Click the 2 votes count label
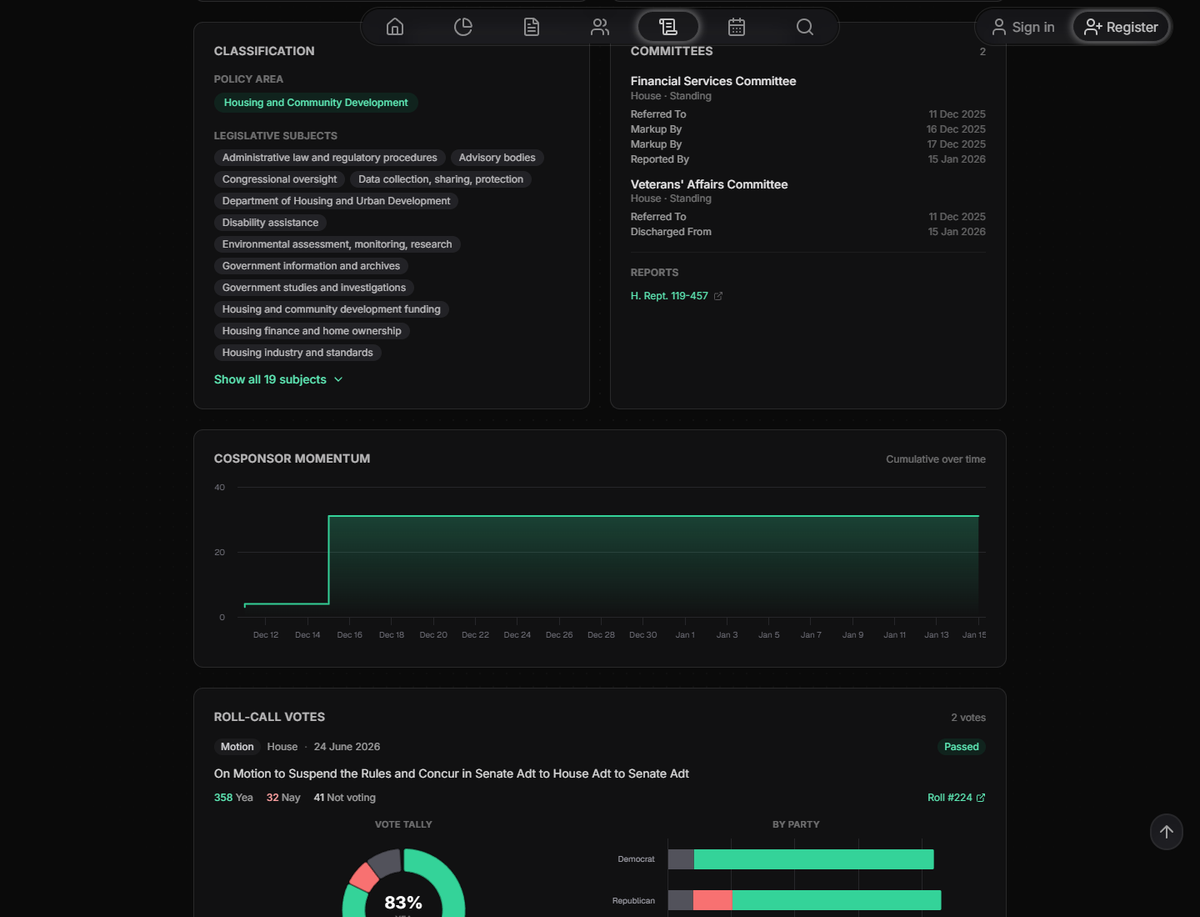1200x917 pixels. click(x=968, y=718)
